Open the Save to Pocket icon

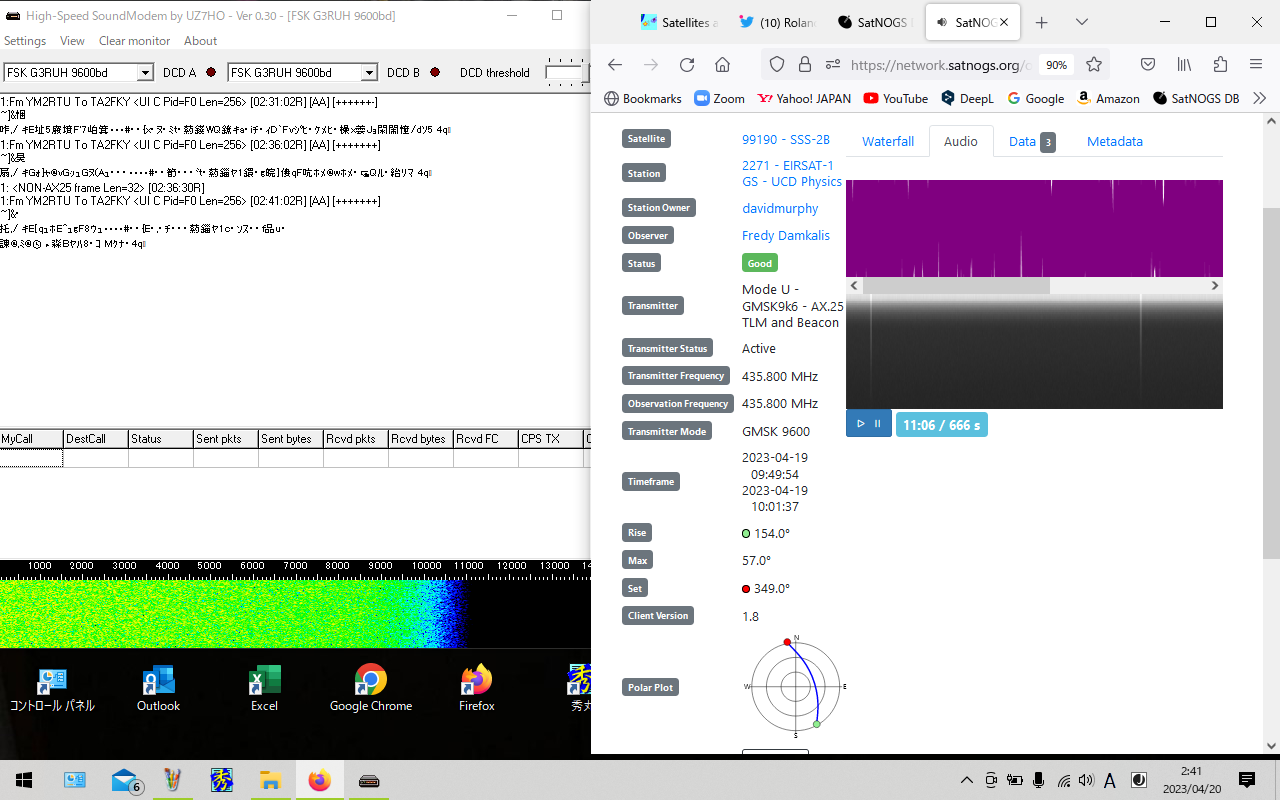[x=1148, y=65]
